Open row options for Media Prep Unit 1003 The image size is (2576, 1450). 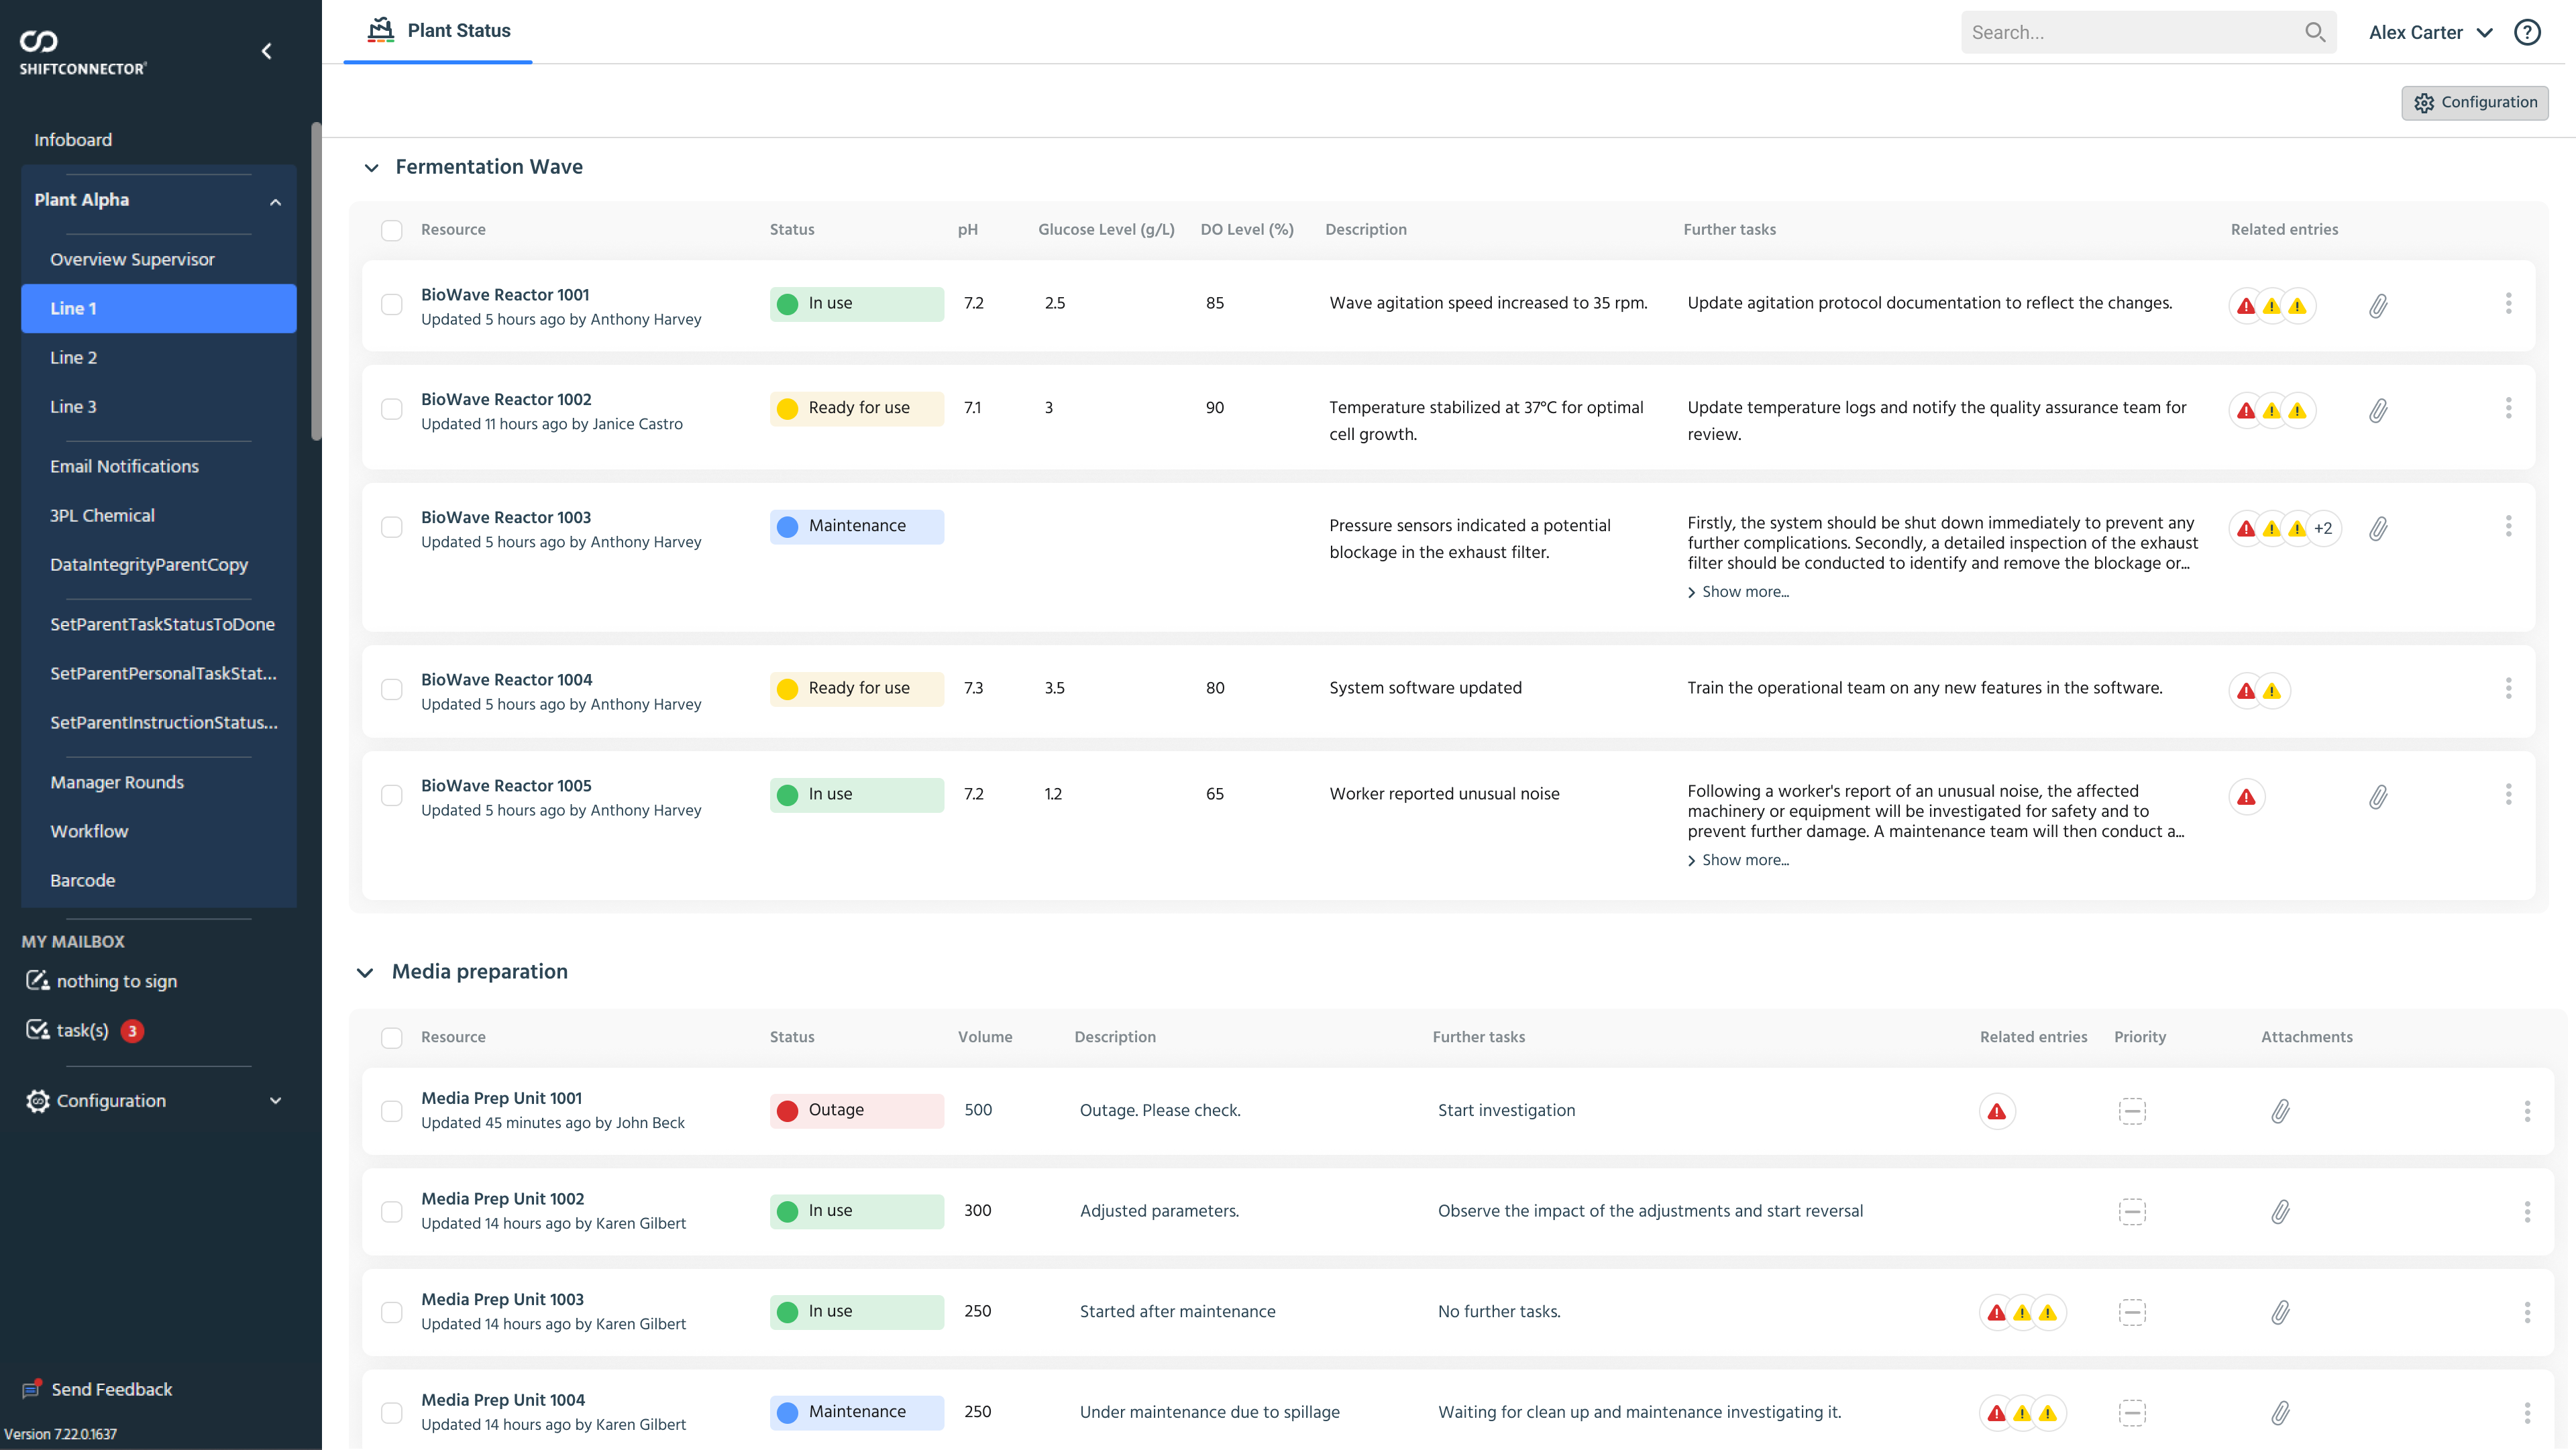click(2527, 1312)
